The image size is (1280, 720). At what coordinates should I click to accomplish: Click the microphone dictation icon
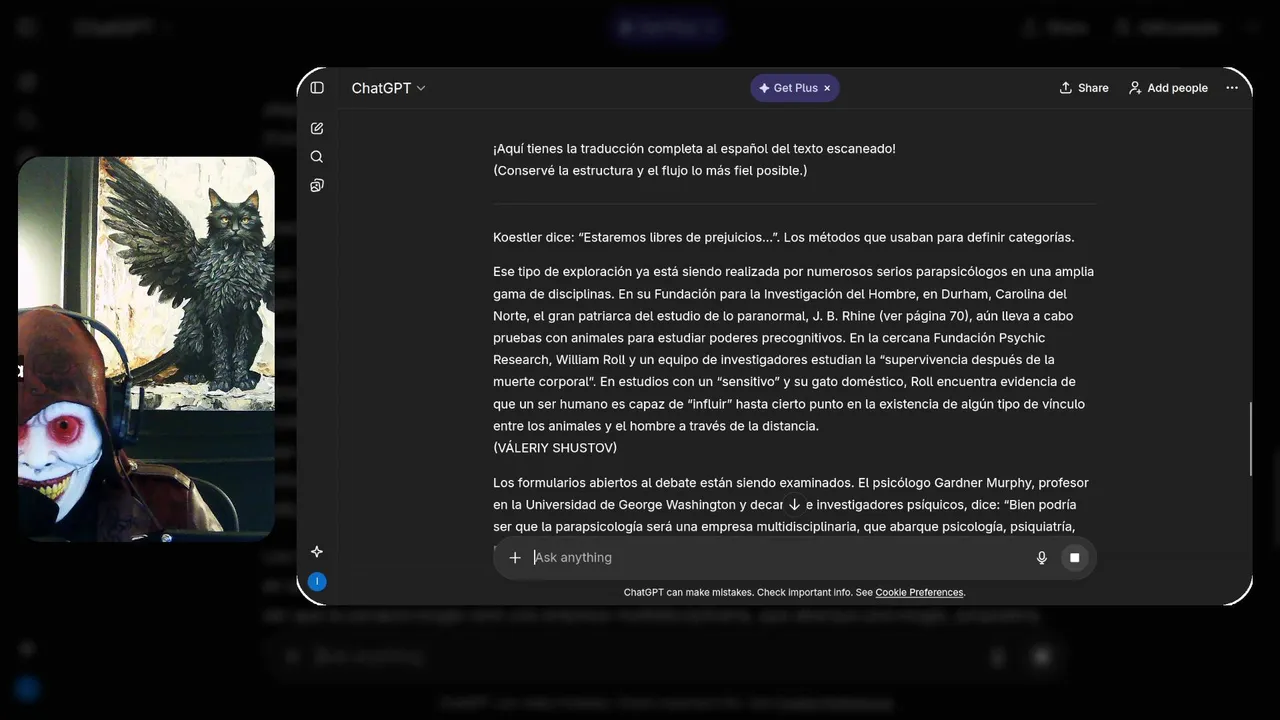click(1042, 558)
